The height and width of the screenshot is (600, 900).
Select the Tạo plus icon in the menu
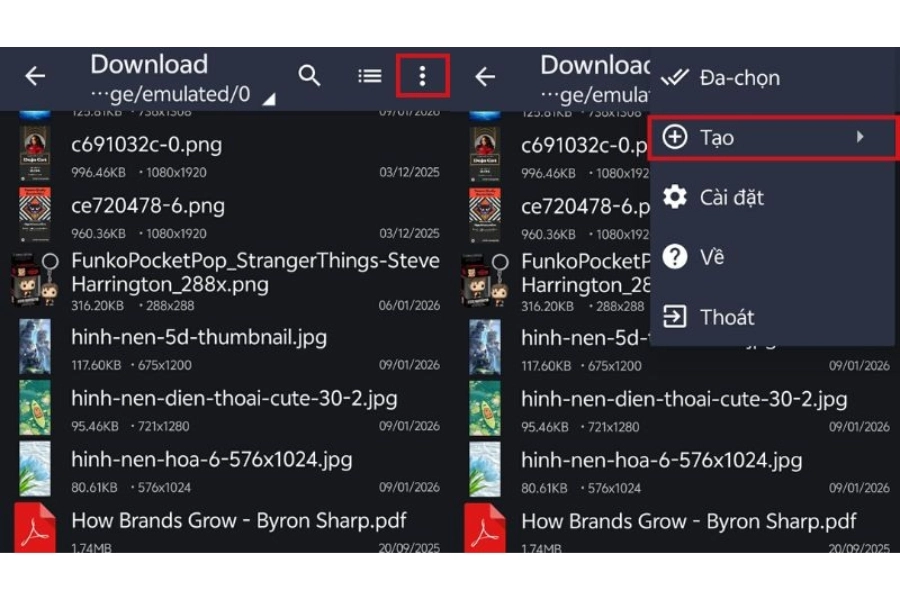678,137
